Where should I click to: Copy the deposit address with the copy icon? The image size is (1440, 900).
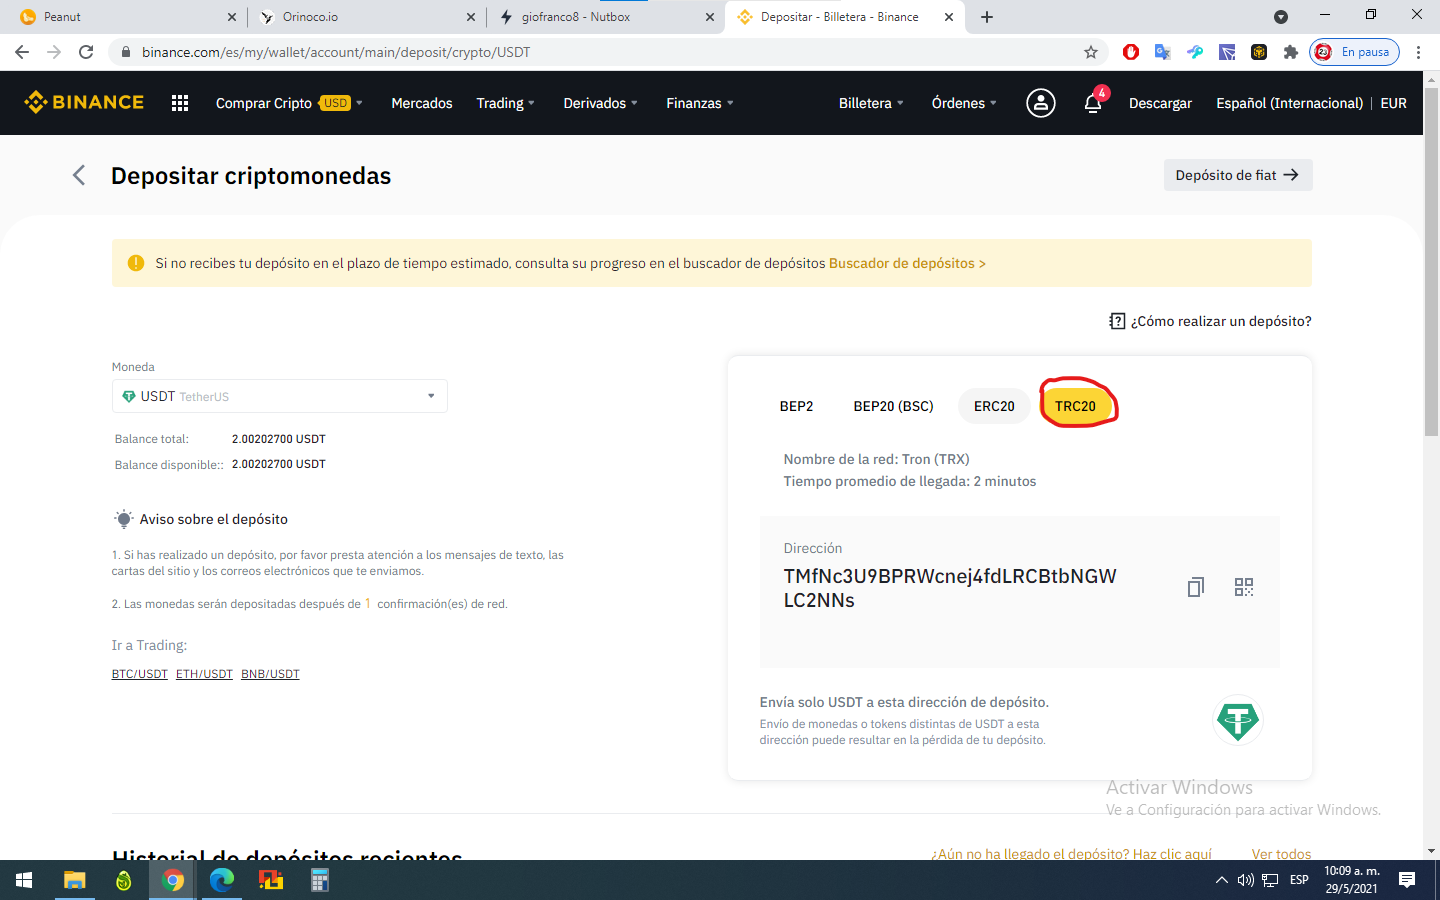pos(1195,587)
